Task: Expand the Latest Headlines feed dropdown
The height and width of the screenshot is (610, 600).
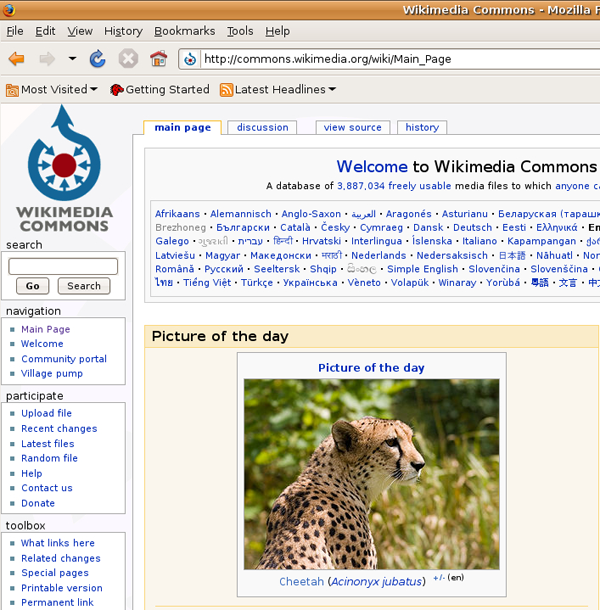Action: pos(332,90)
